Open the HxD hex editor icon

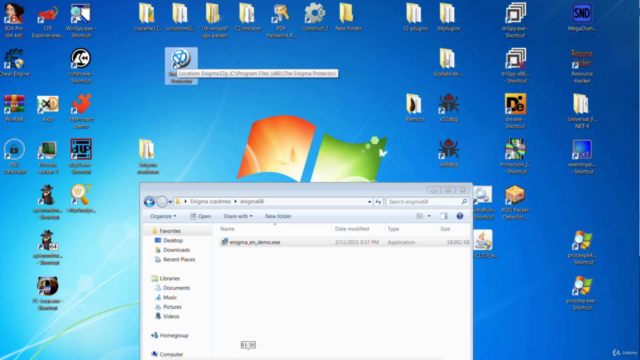[x=47, y=108]
